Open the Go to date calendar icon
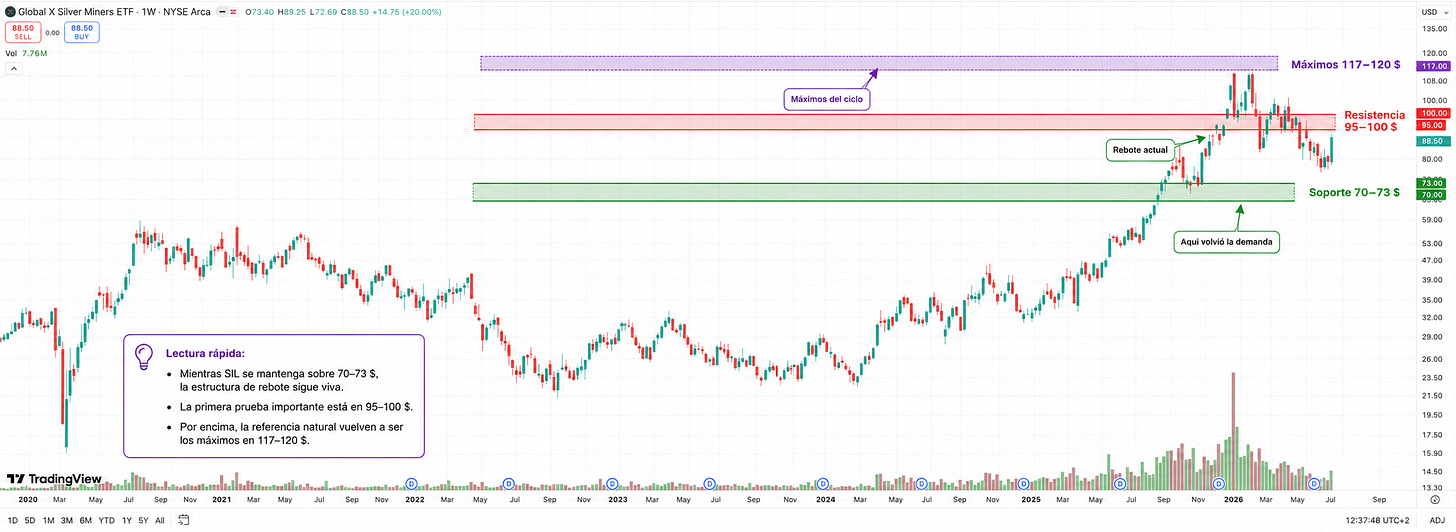The height and width of the screenshot is (532, 1456). tap(184, 520)
